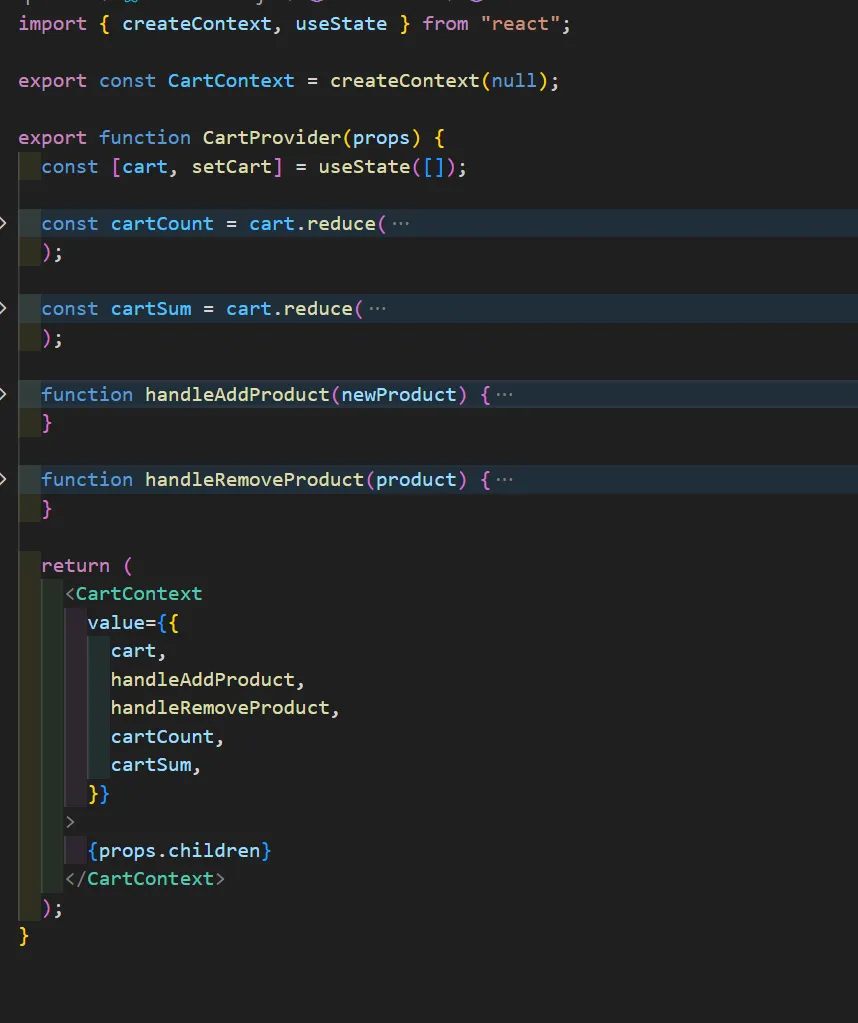The image size is (858, 1023).
Task: Click setCart in the useState destructuring
Action: (231, 167)
